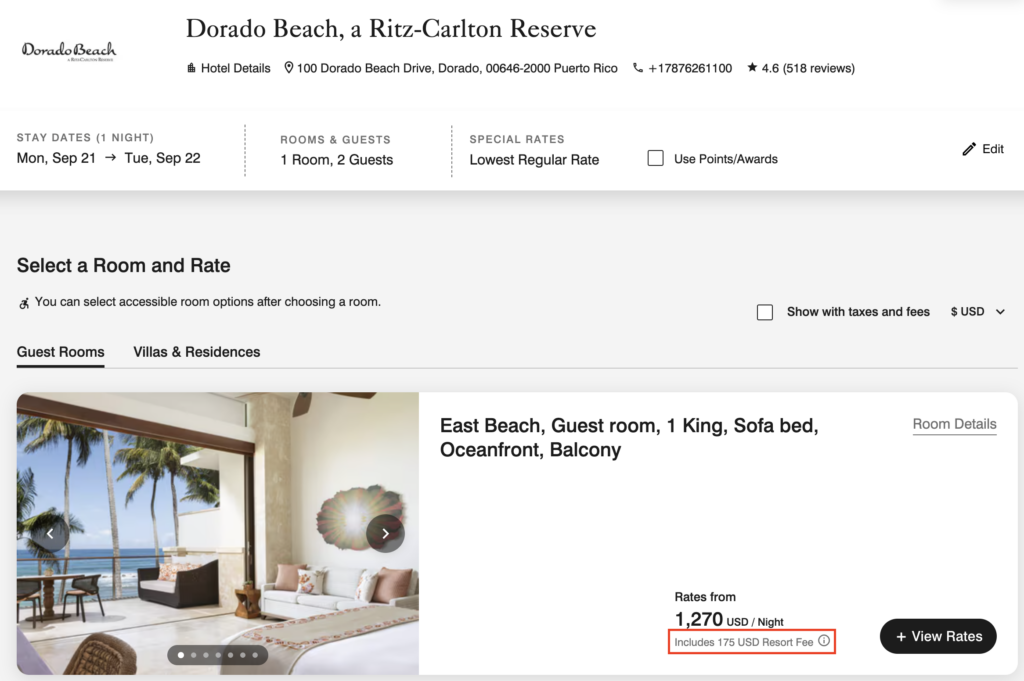The width and height of the screenshot is (1024, 681).
Task: Switch to the Villas & Residences tab
Action: tap(196, 352)
